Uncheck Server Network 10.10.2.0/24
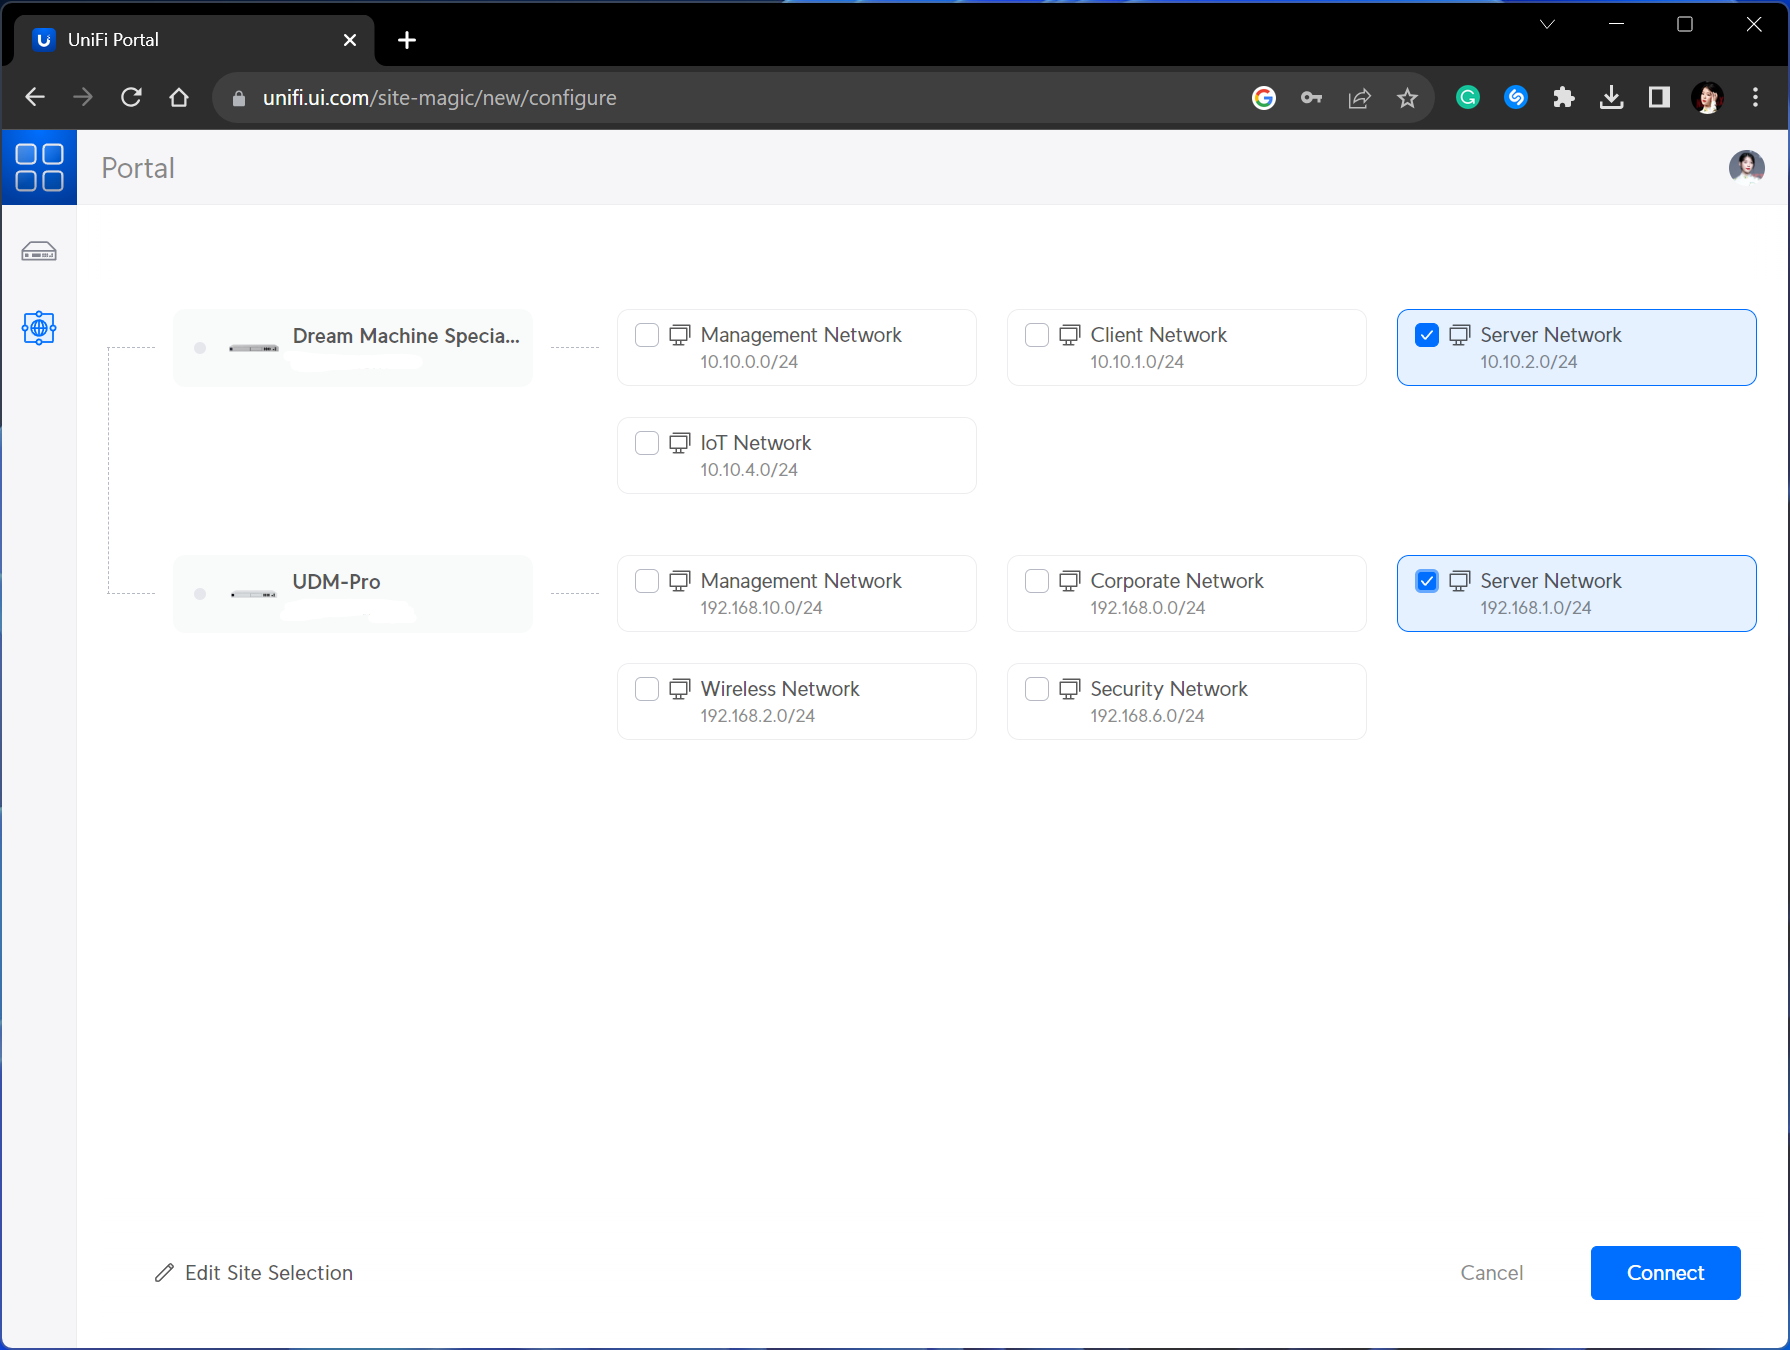 pos(1427,335)
